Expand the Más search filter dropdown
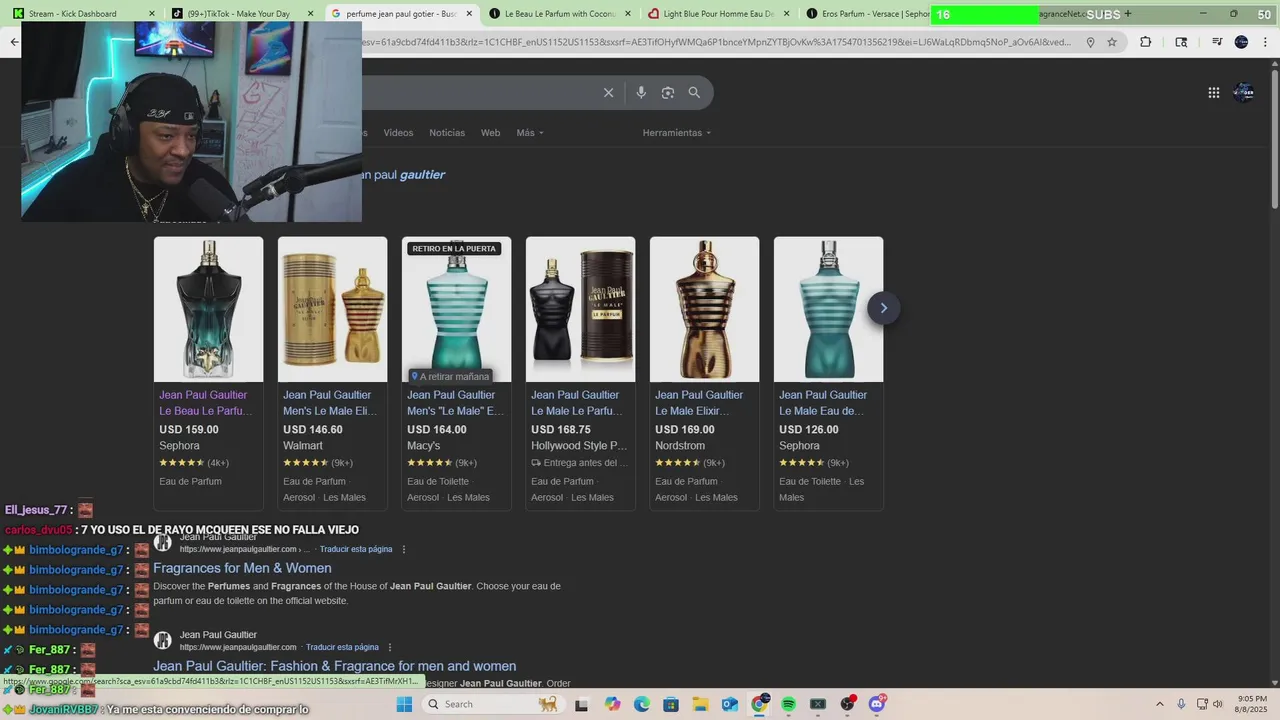Image resolution: width=1280 pixels, height=720 pixels. pyautogui.click(x=530, y=133)
